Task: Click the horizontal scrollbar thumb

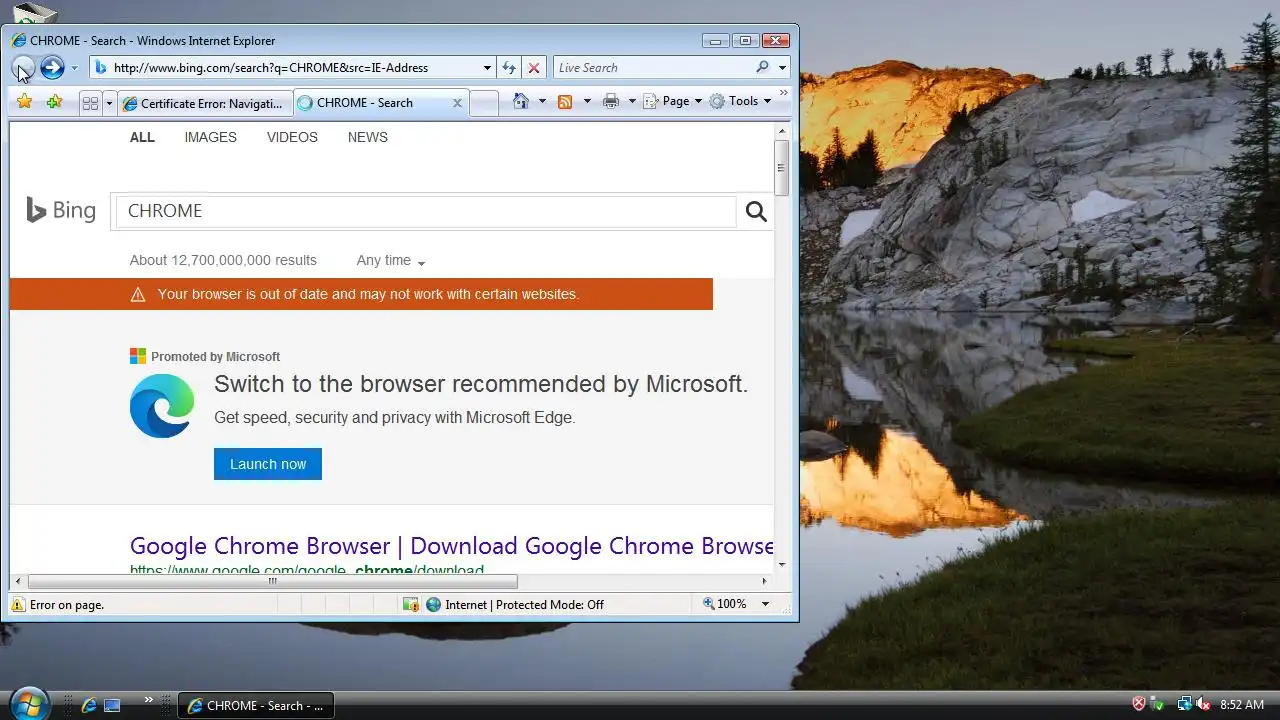Action: coord(272,581)
